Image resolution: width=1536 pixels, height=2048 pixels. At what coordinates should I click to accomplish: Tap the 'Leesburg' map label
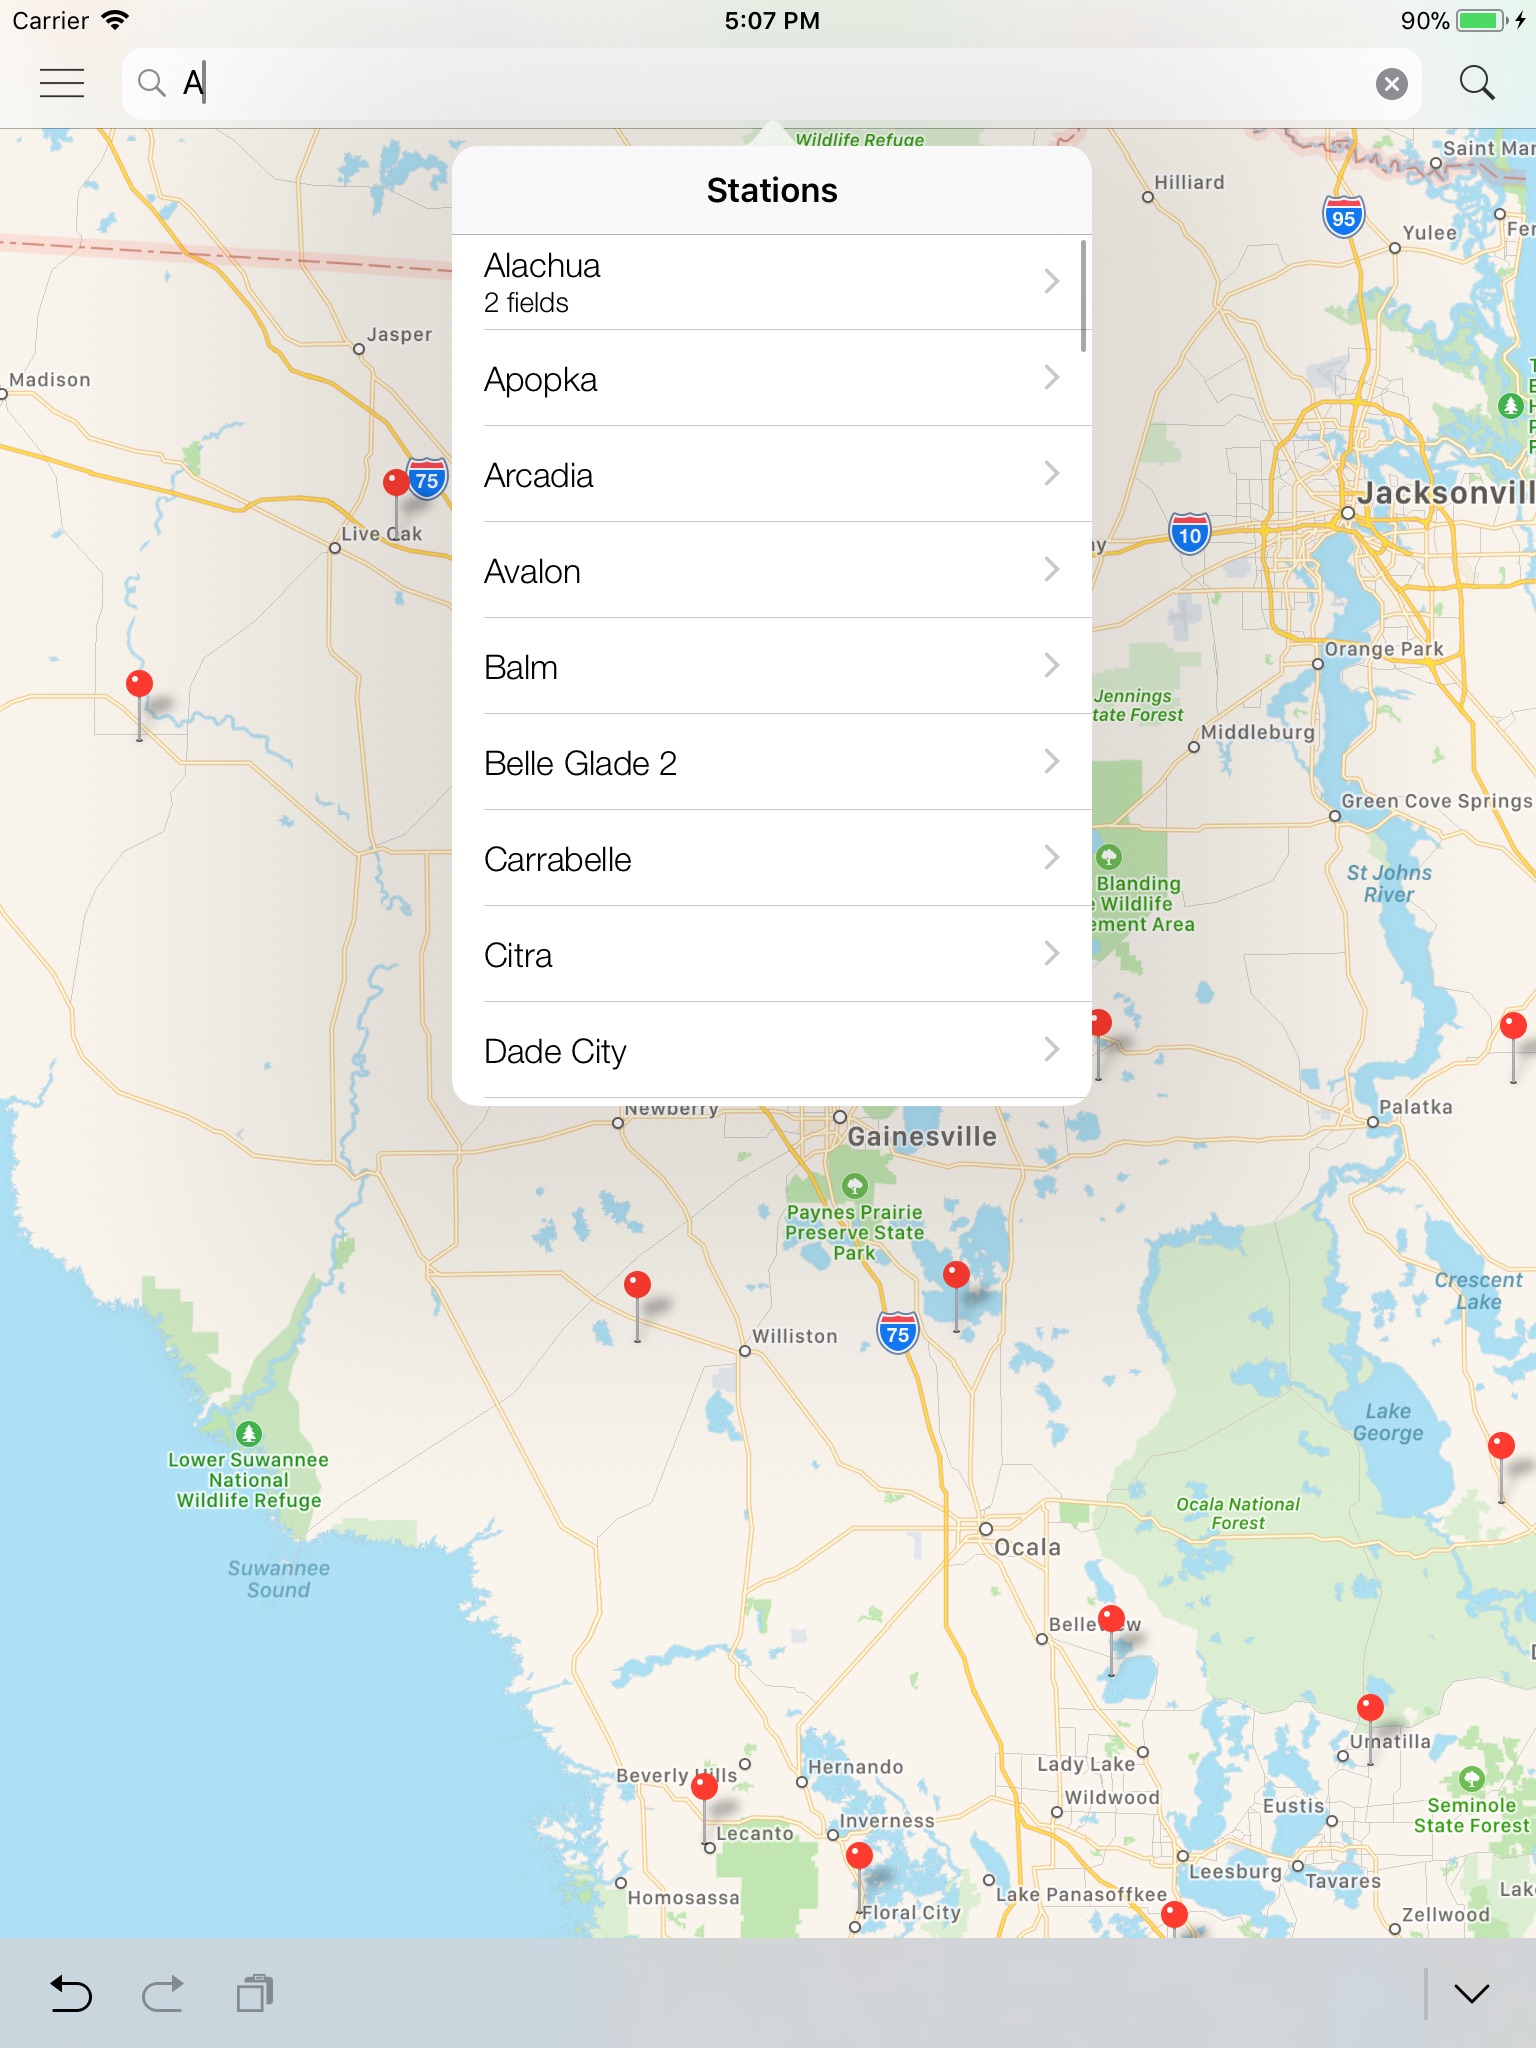(1235, 1871)
